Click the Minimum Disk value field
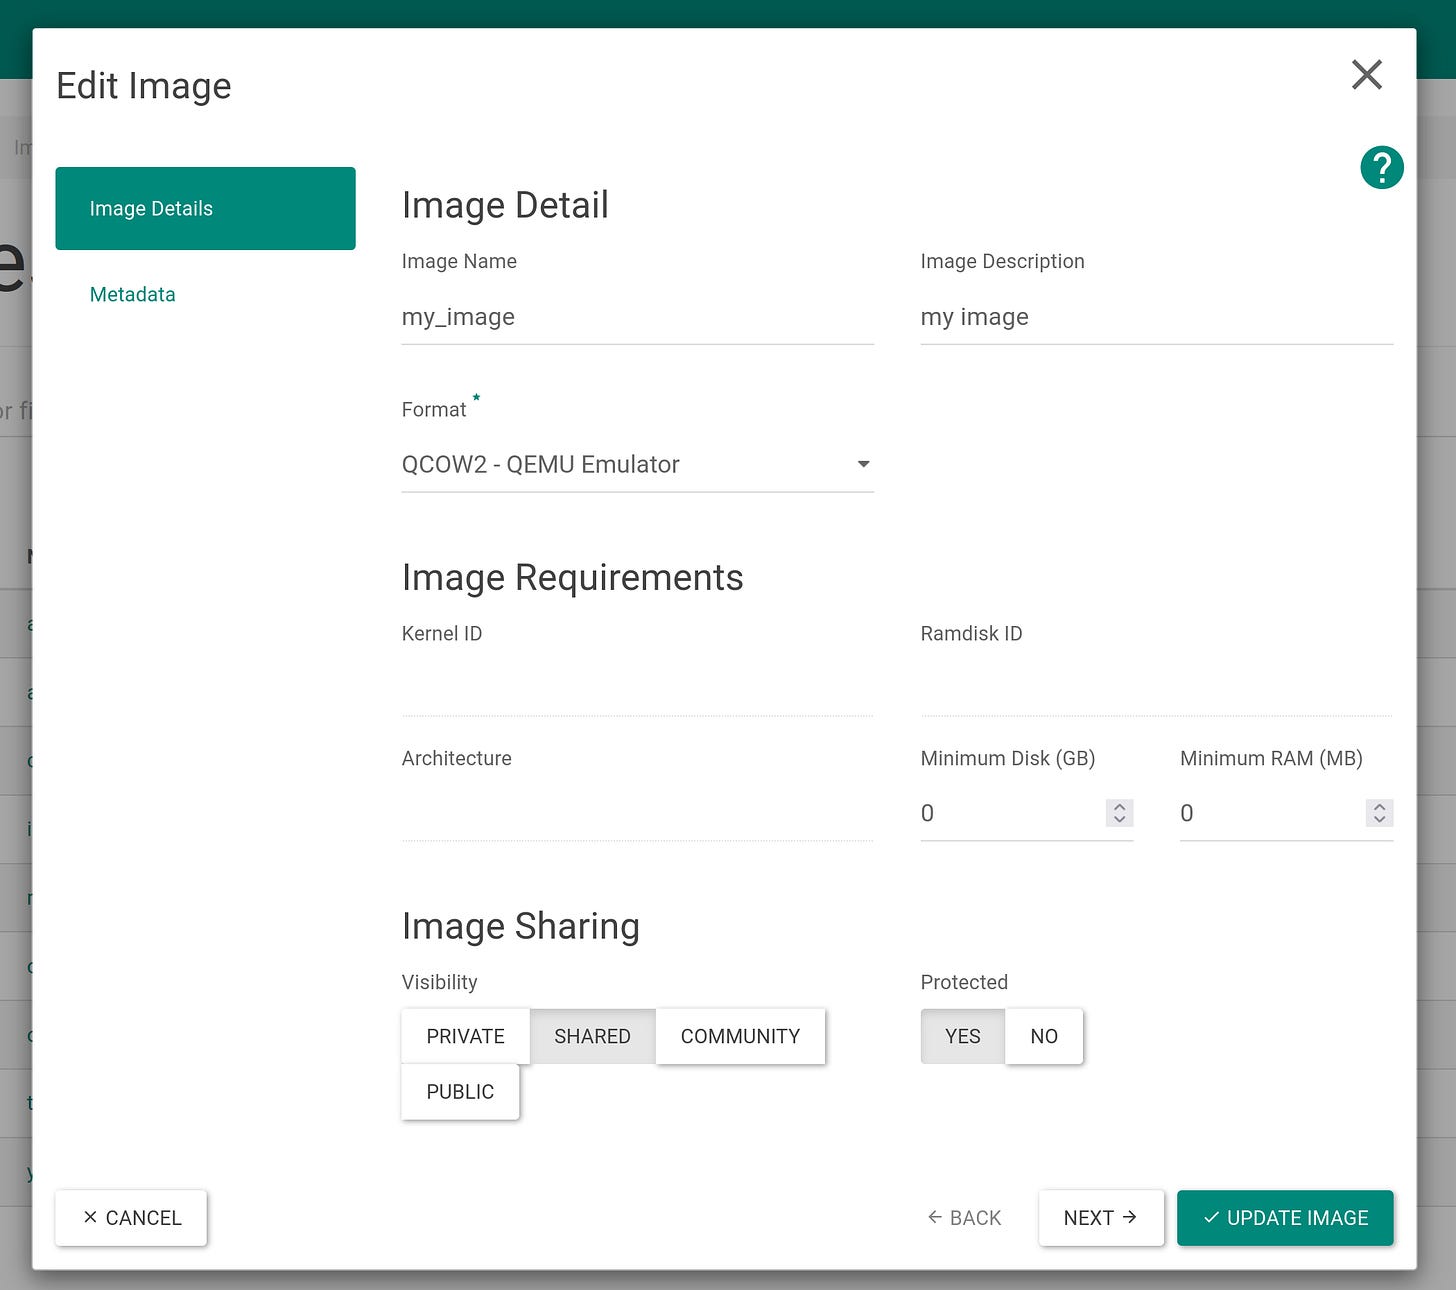 tap(1000, 813)
